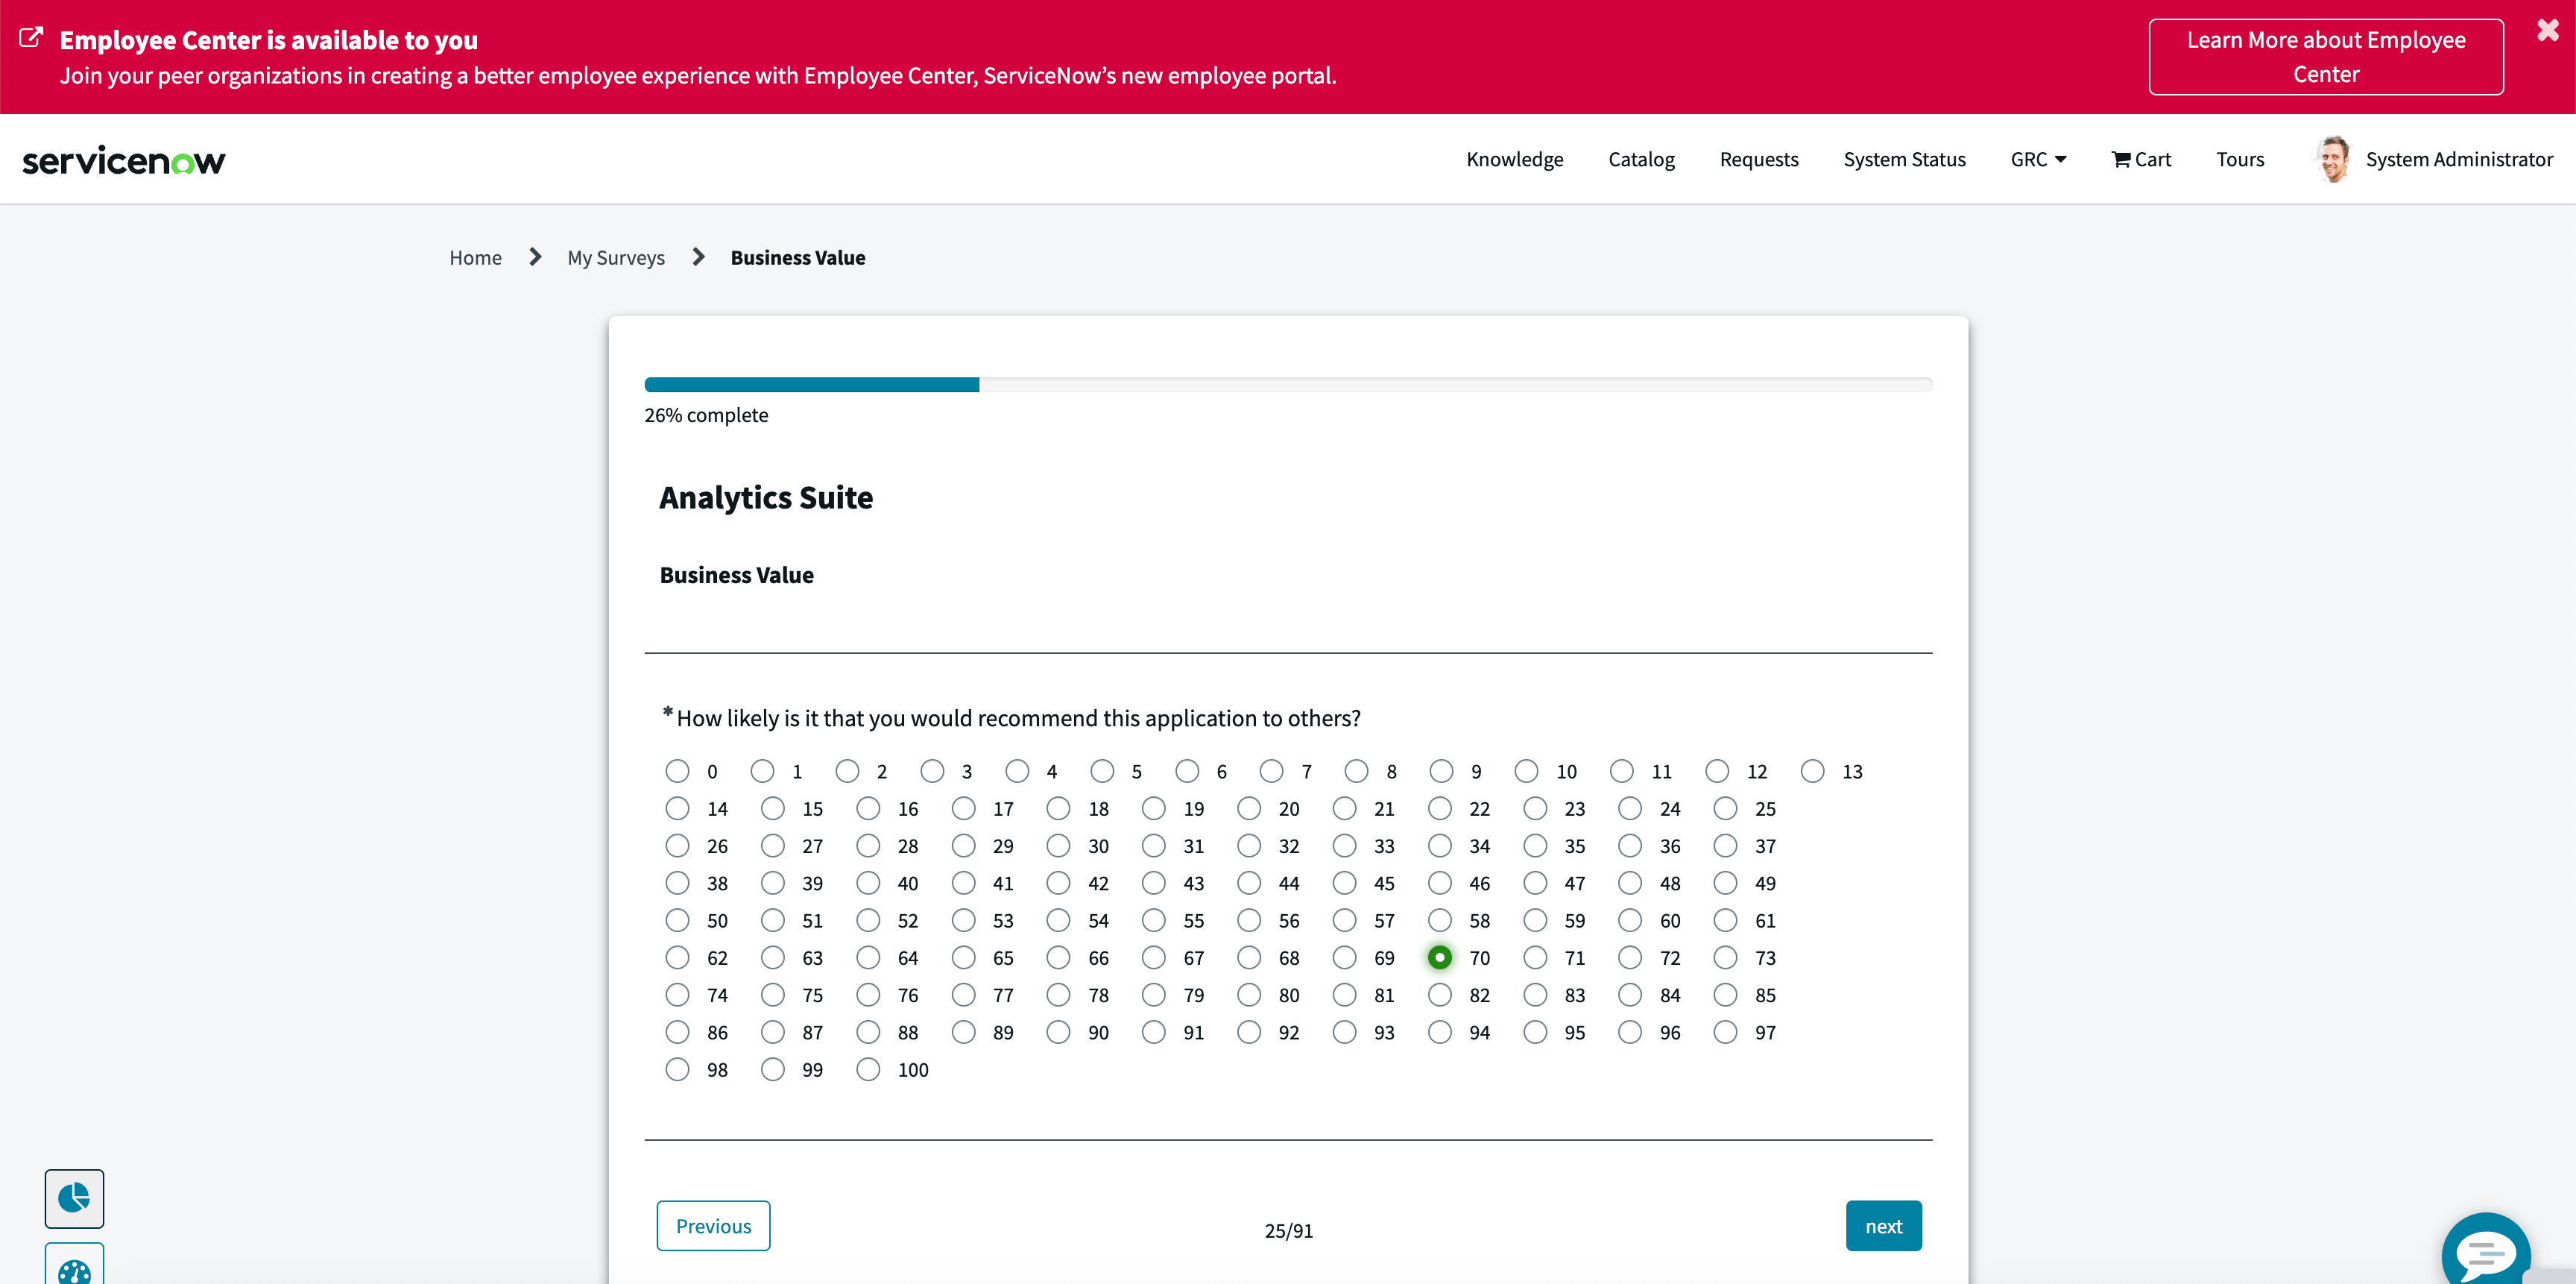Viewport: 2576px width, 1284px height.
Task: Open the Knowledge menu item
Action: [1514, 159]
